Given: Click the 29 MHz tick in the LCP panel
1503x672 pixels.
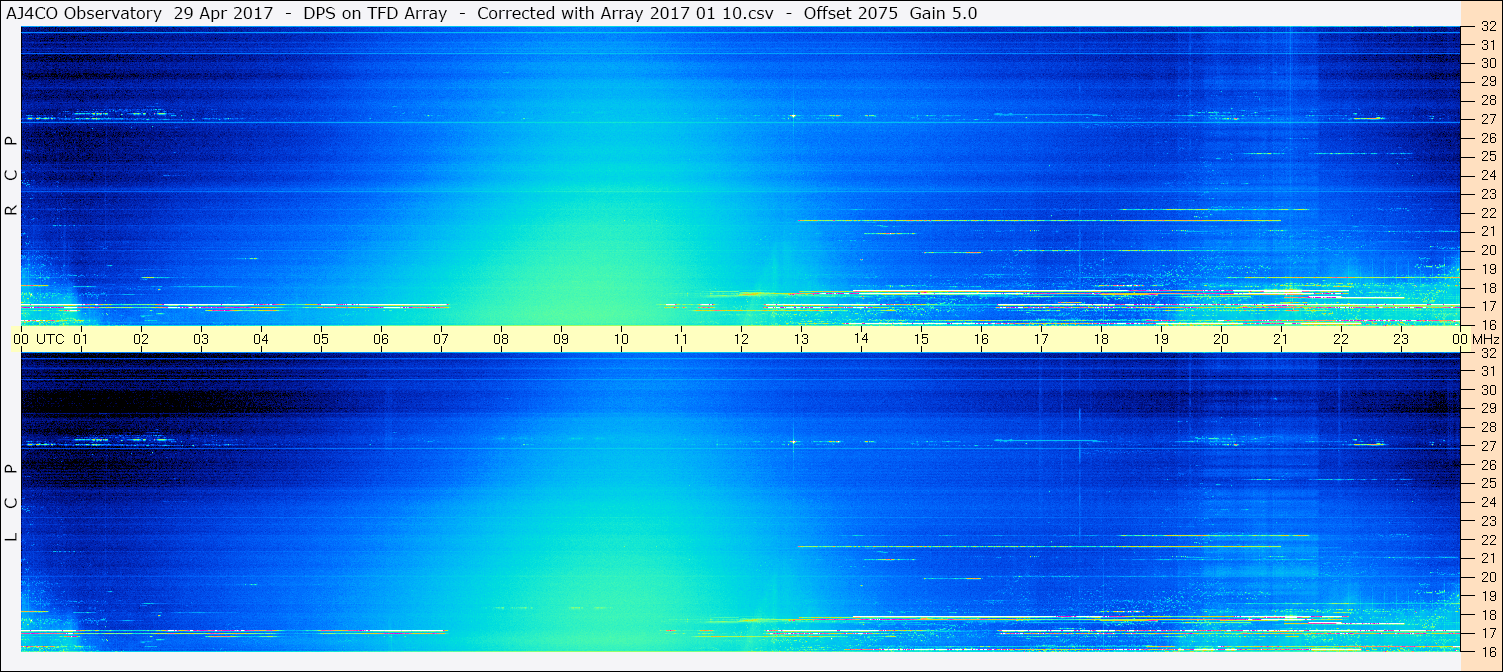Looking at the screenshot, I should (1487, 408).
